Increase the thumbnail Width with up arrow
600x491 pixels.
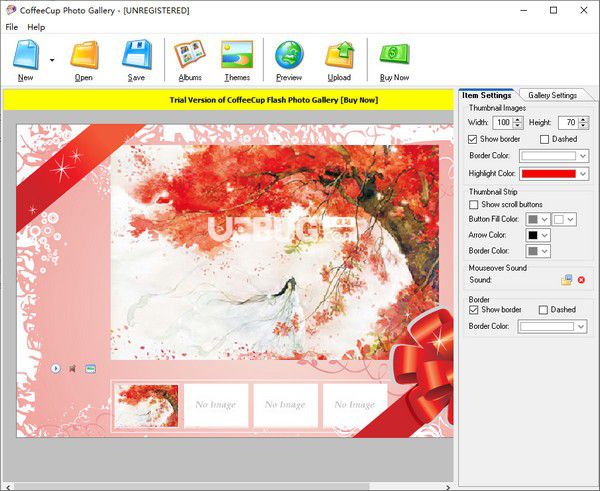point(518,120)
